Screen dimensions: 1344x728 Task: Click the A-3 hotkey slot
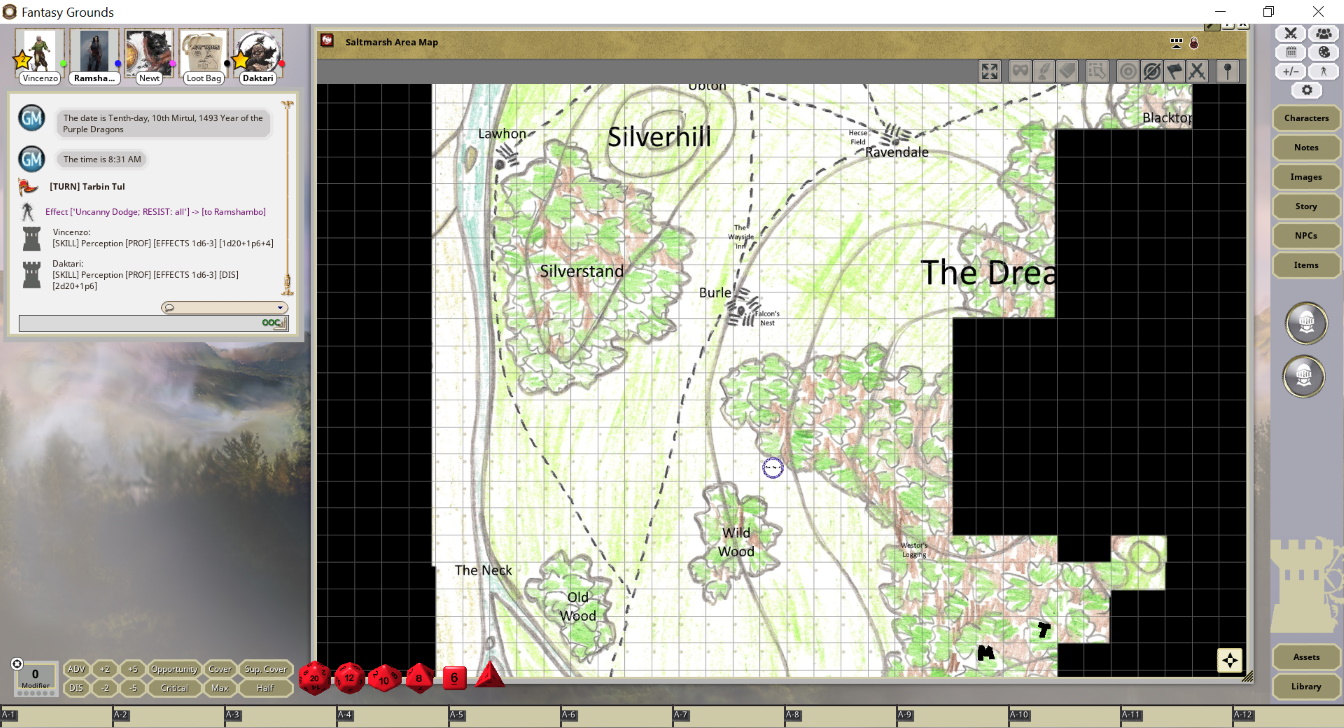pyautogui.click(x=280, y=716)
